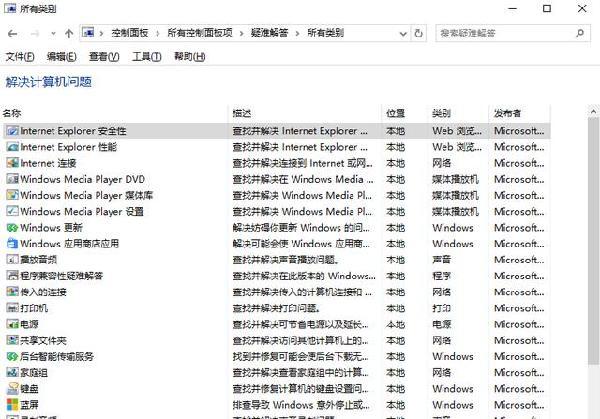Sort by the 位置 column header

click(x=395, y=113)
